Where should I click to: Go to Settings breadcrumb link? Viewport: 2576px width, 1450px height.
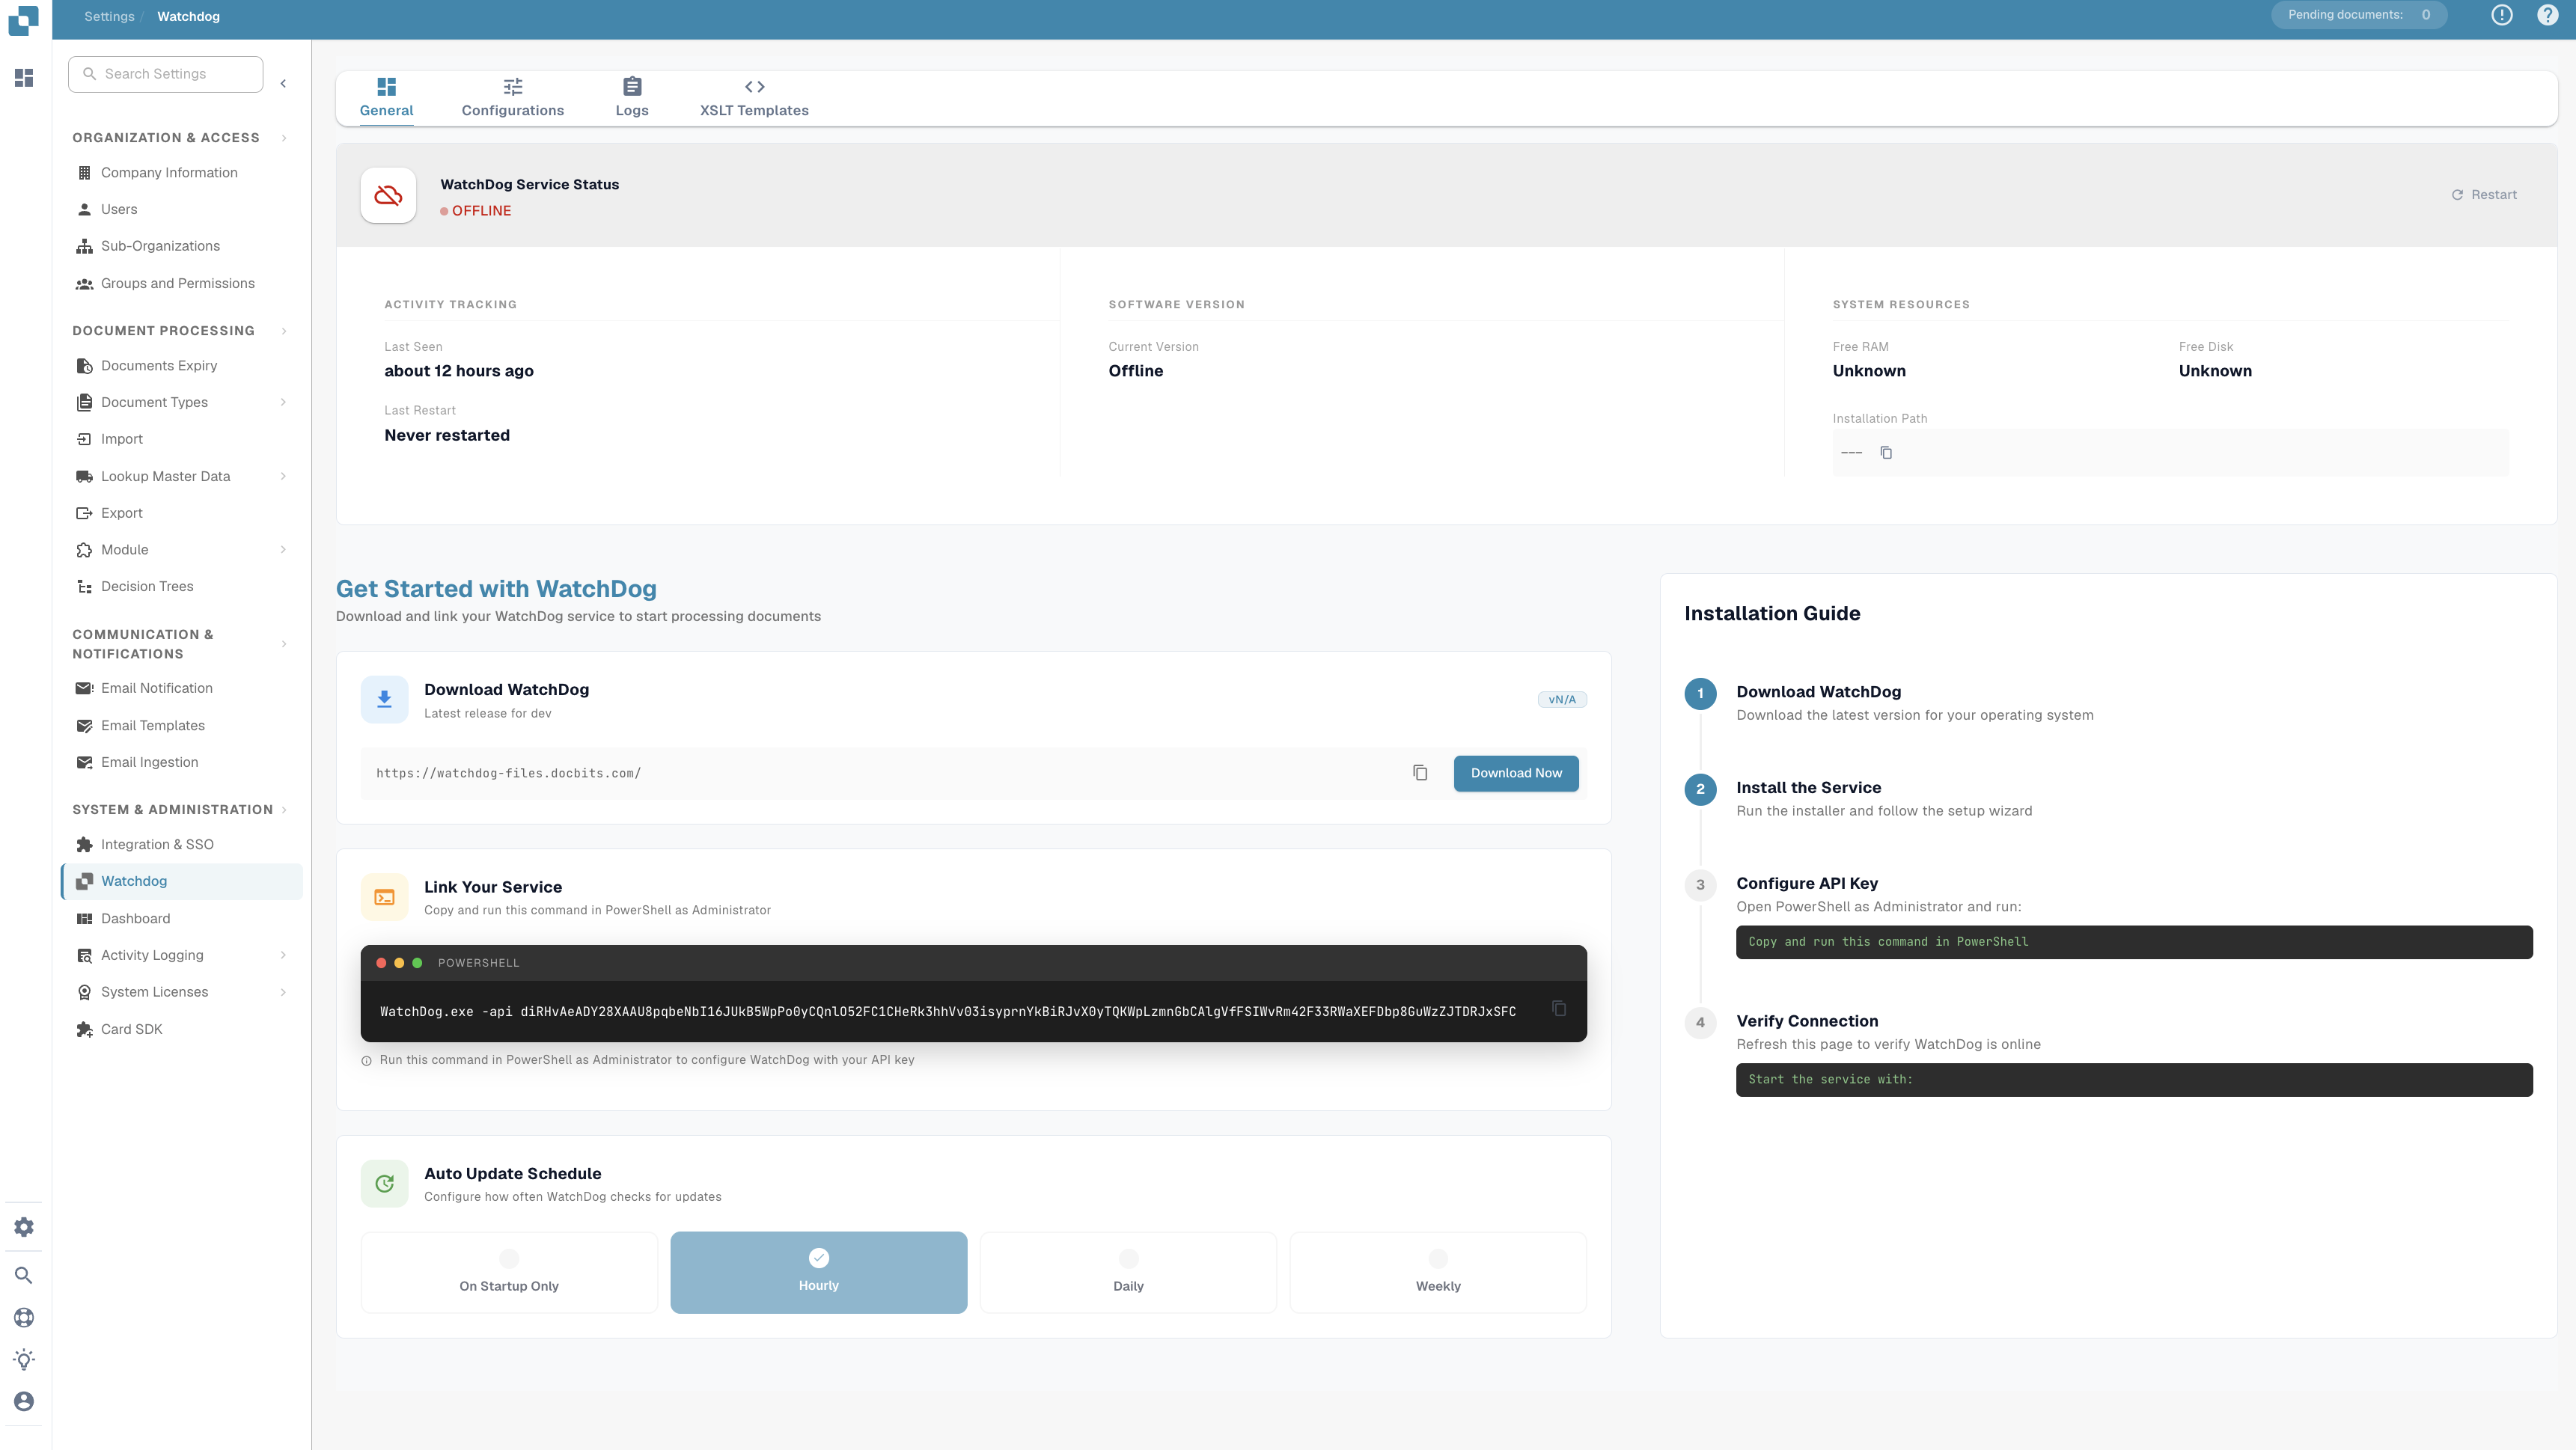(x=109, y=16)
